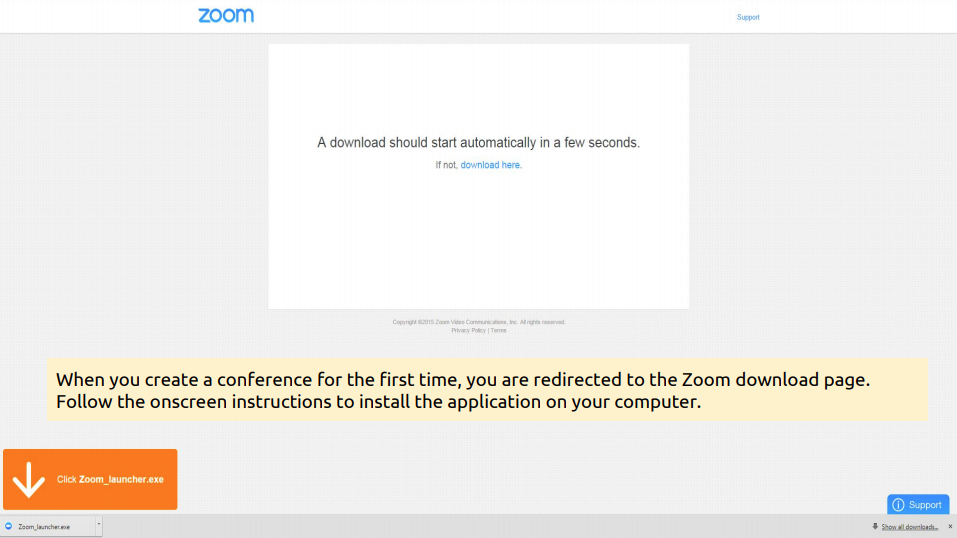Click the yellow instruction note about Zoom download page

click(487, 390)
